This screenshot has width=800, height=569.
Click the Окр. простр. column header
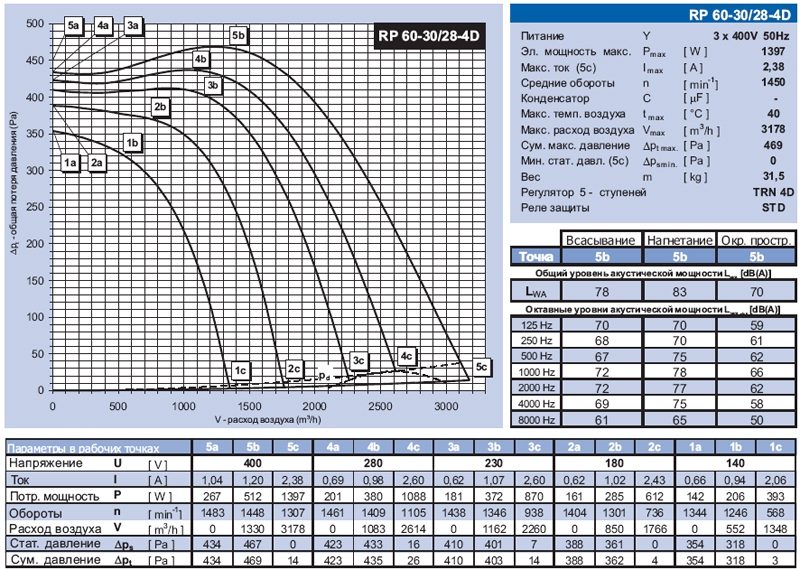[756, 240]
